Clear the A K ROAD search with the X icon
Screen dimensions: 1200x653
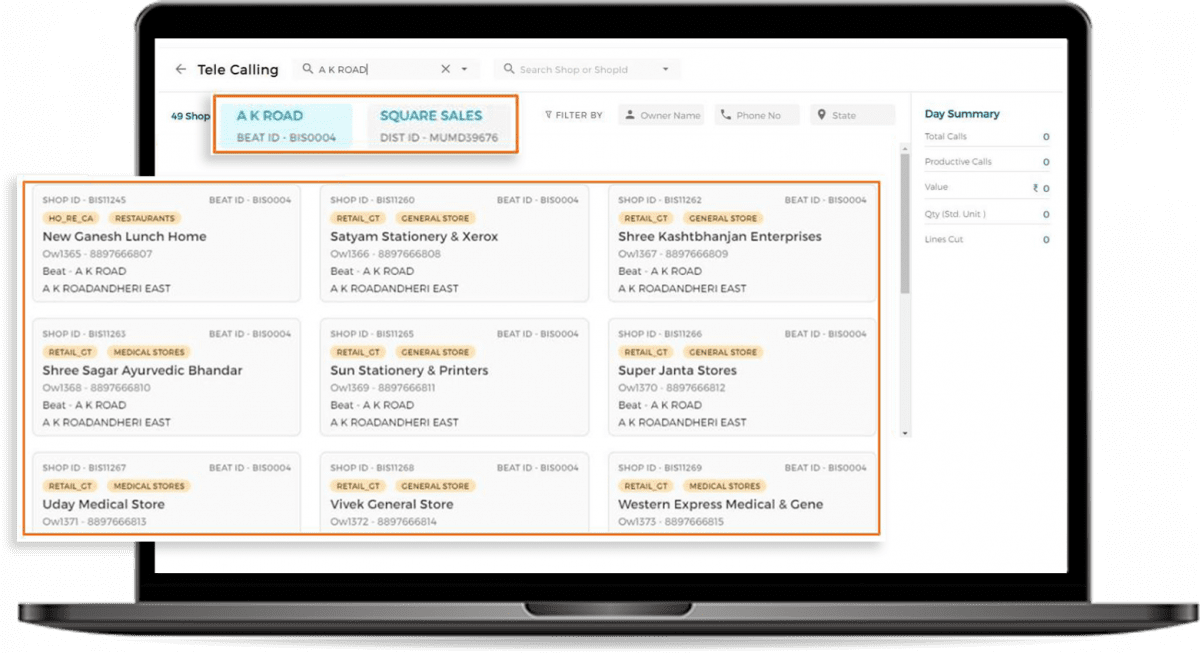click(444, 69)
